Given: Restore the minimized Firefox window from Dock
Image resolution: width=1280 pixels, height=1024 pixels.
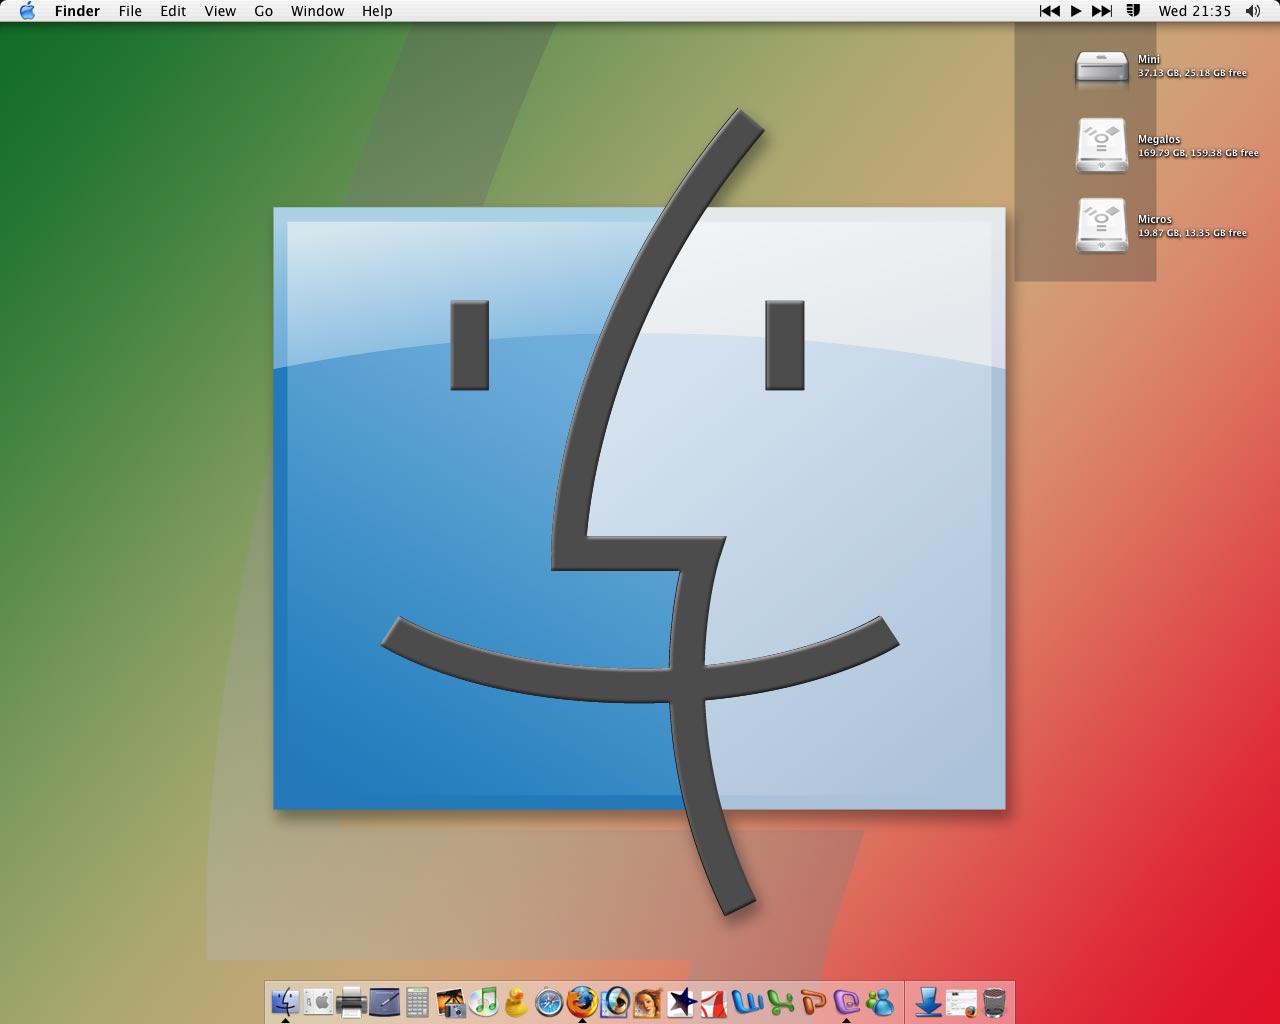Looking at the screenshot, I should click(x=961, y=1001).
